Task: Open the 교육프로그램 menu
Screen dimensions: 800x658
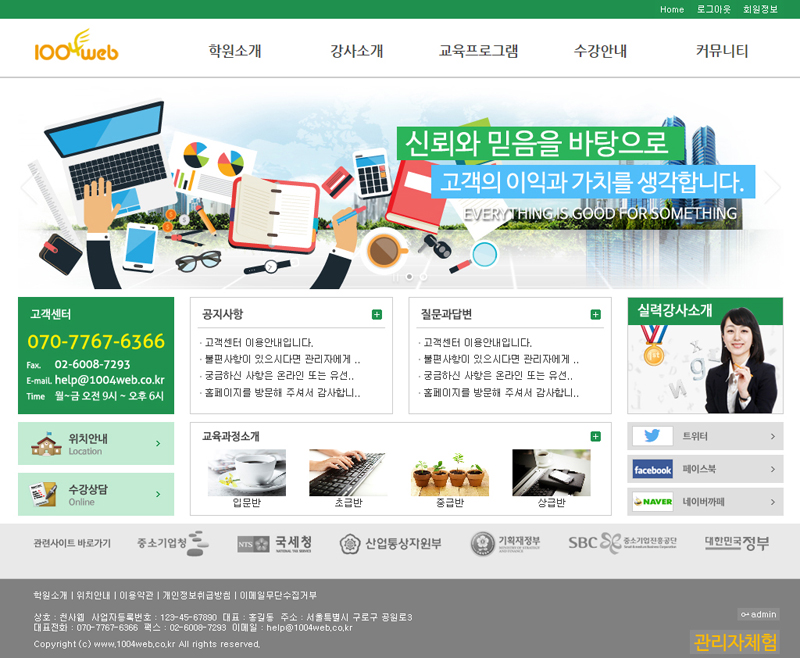Action: tap(478, 51)
